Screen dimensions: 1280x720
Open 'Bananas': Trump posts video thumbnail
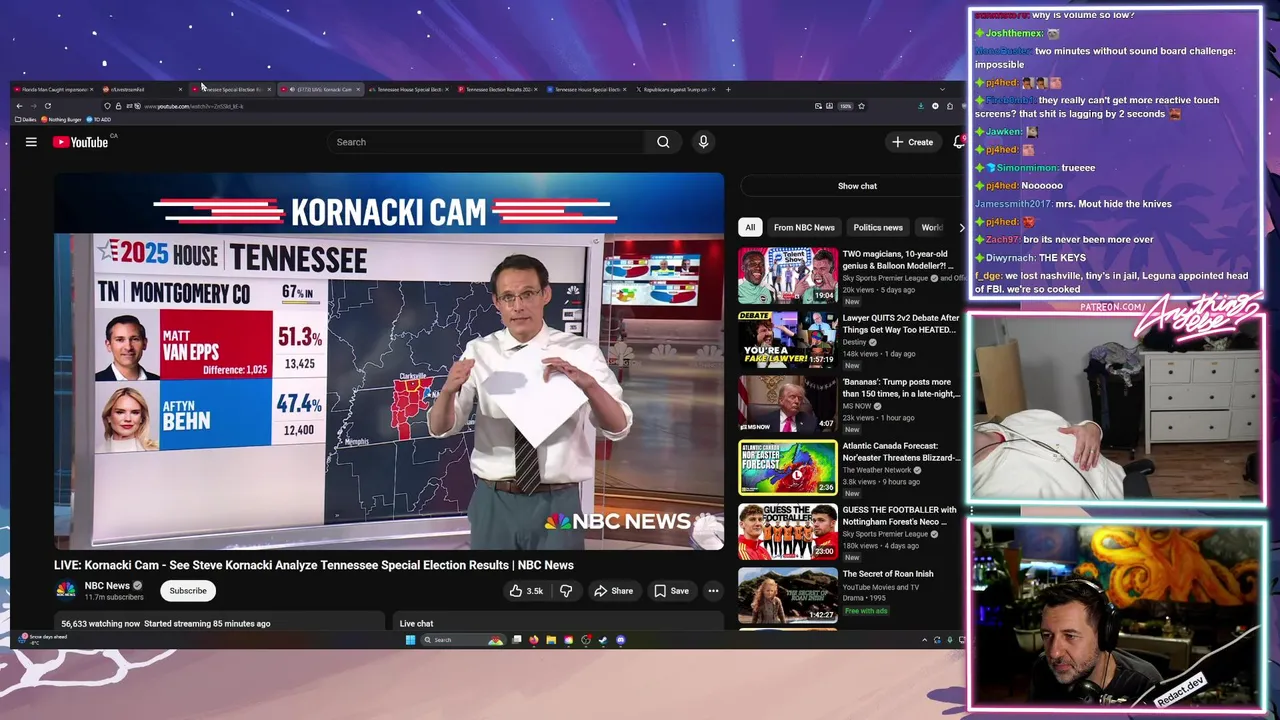(x=788, y=403)
